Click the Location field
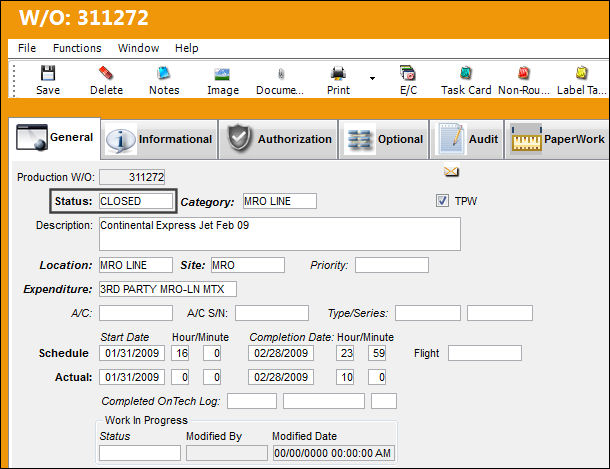The height and width of the screenshot is (469, 610). [136, 265]
